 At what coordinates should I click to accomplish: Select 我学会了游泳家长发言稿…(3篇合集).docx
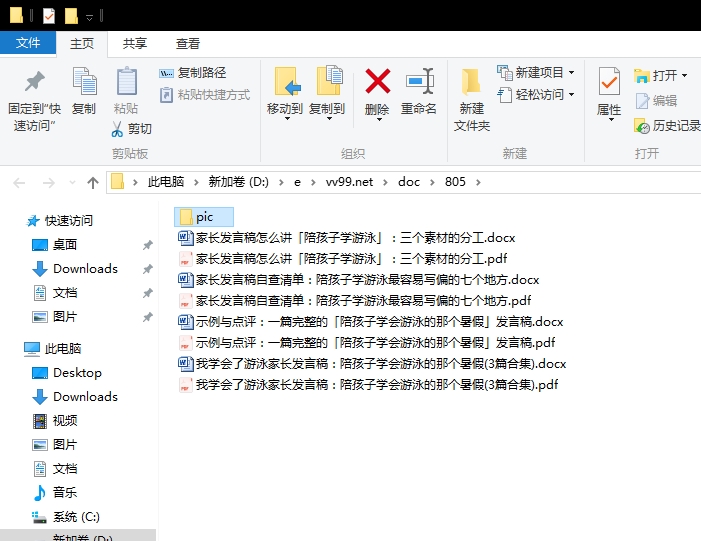373,363
